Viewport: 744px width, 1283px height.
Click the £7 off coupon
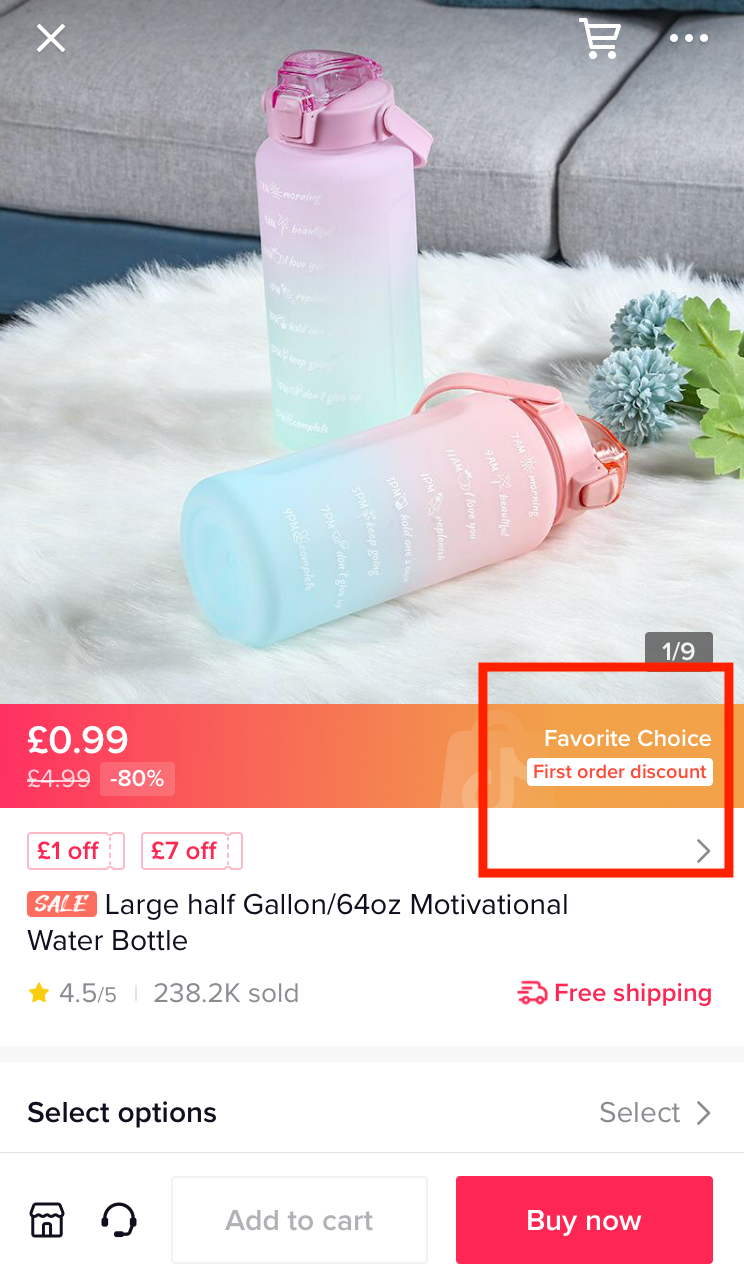(192, 851)
